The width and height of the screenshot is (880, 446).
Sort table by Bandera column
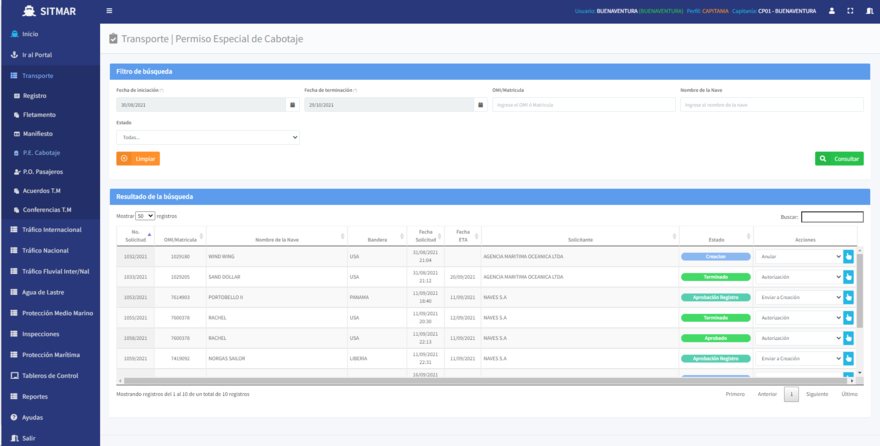coord(377,239)
